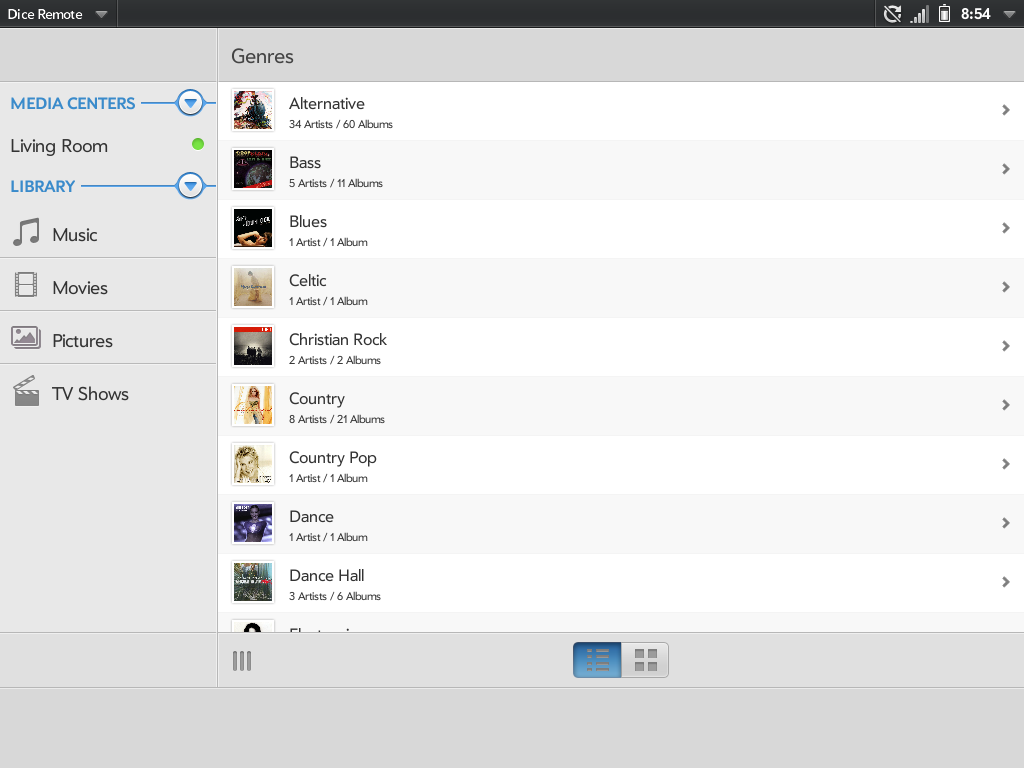Open TV Shows via clapperboard icon
Viewport: 1024px width, 768px height.
[26, 391]
